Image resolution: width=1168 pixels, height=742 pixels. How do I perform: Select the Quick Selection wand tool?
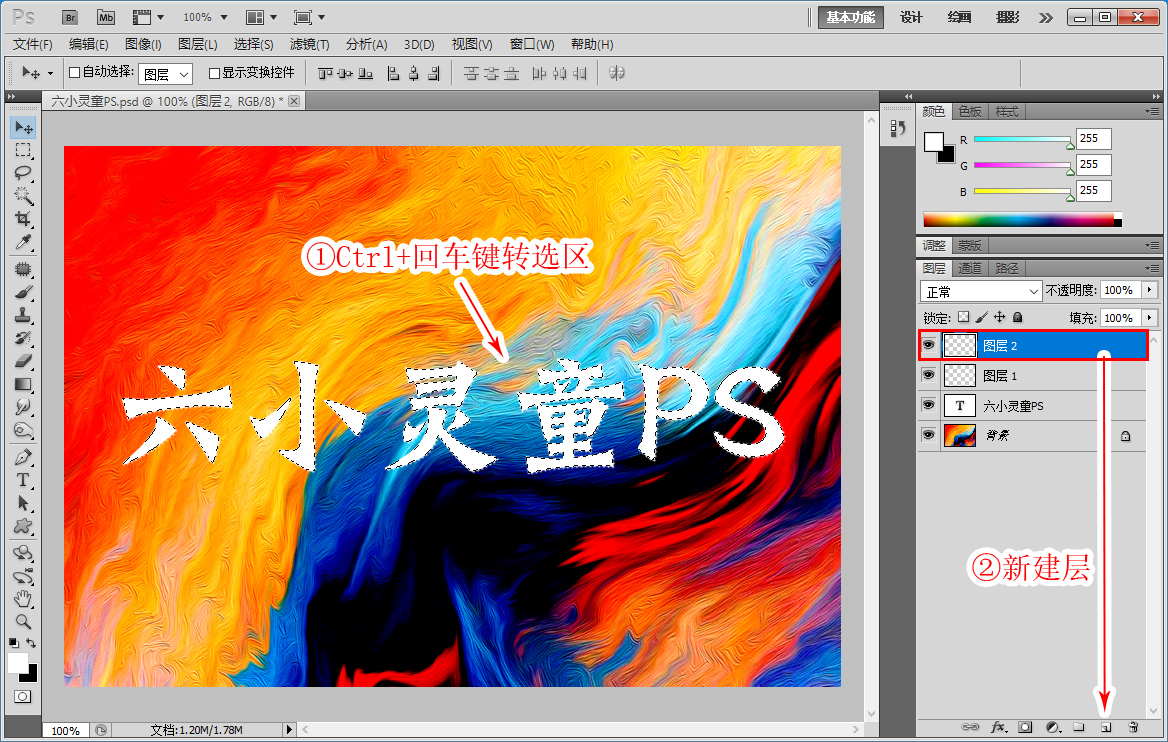(x=23, y=197)
